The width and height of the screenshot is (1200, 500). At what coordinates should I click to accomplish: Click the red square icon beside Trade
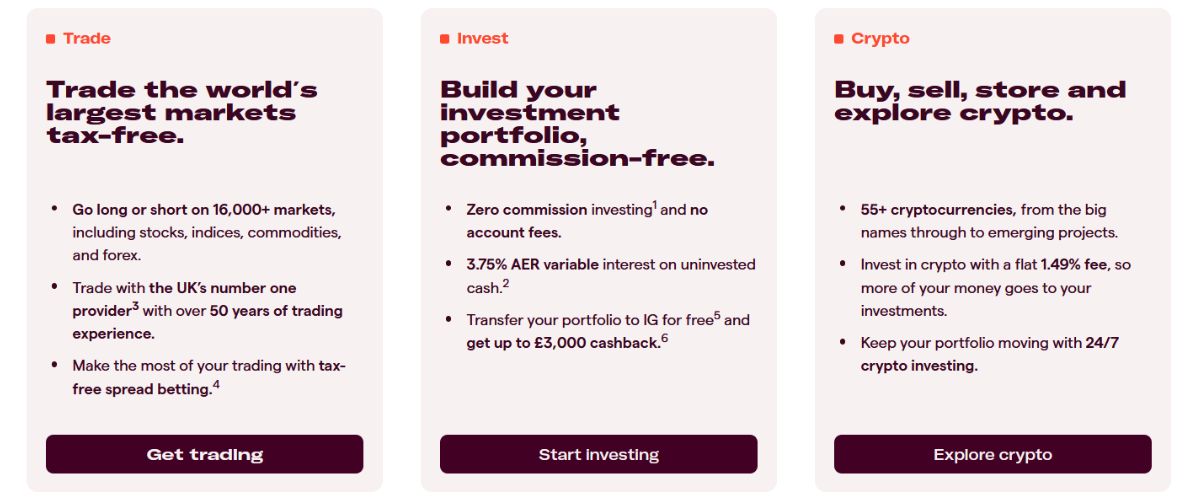51,39
